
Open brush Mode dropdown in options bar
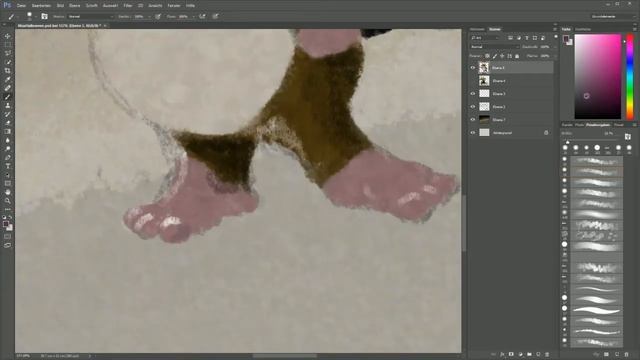(91, 17)
